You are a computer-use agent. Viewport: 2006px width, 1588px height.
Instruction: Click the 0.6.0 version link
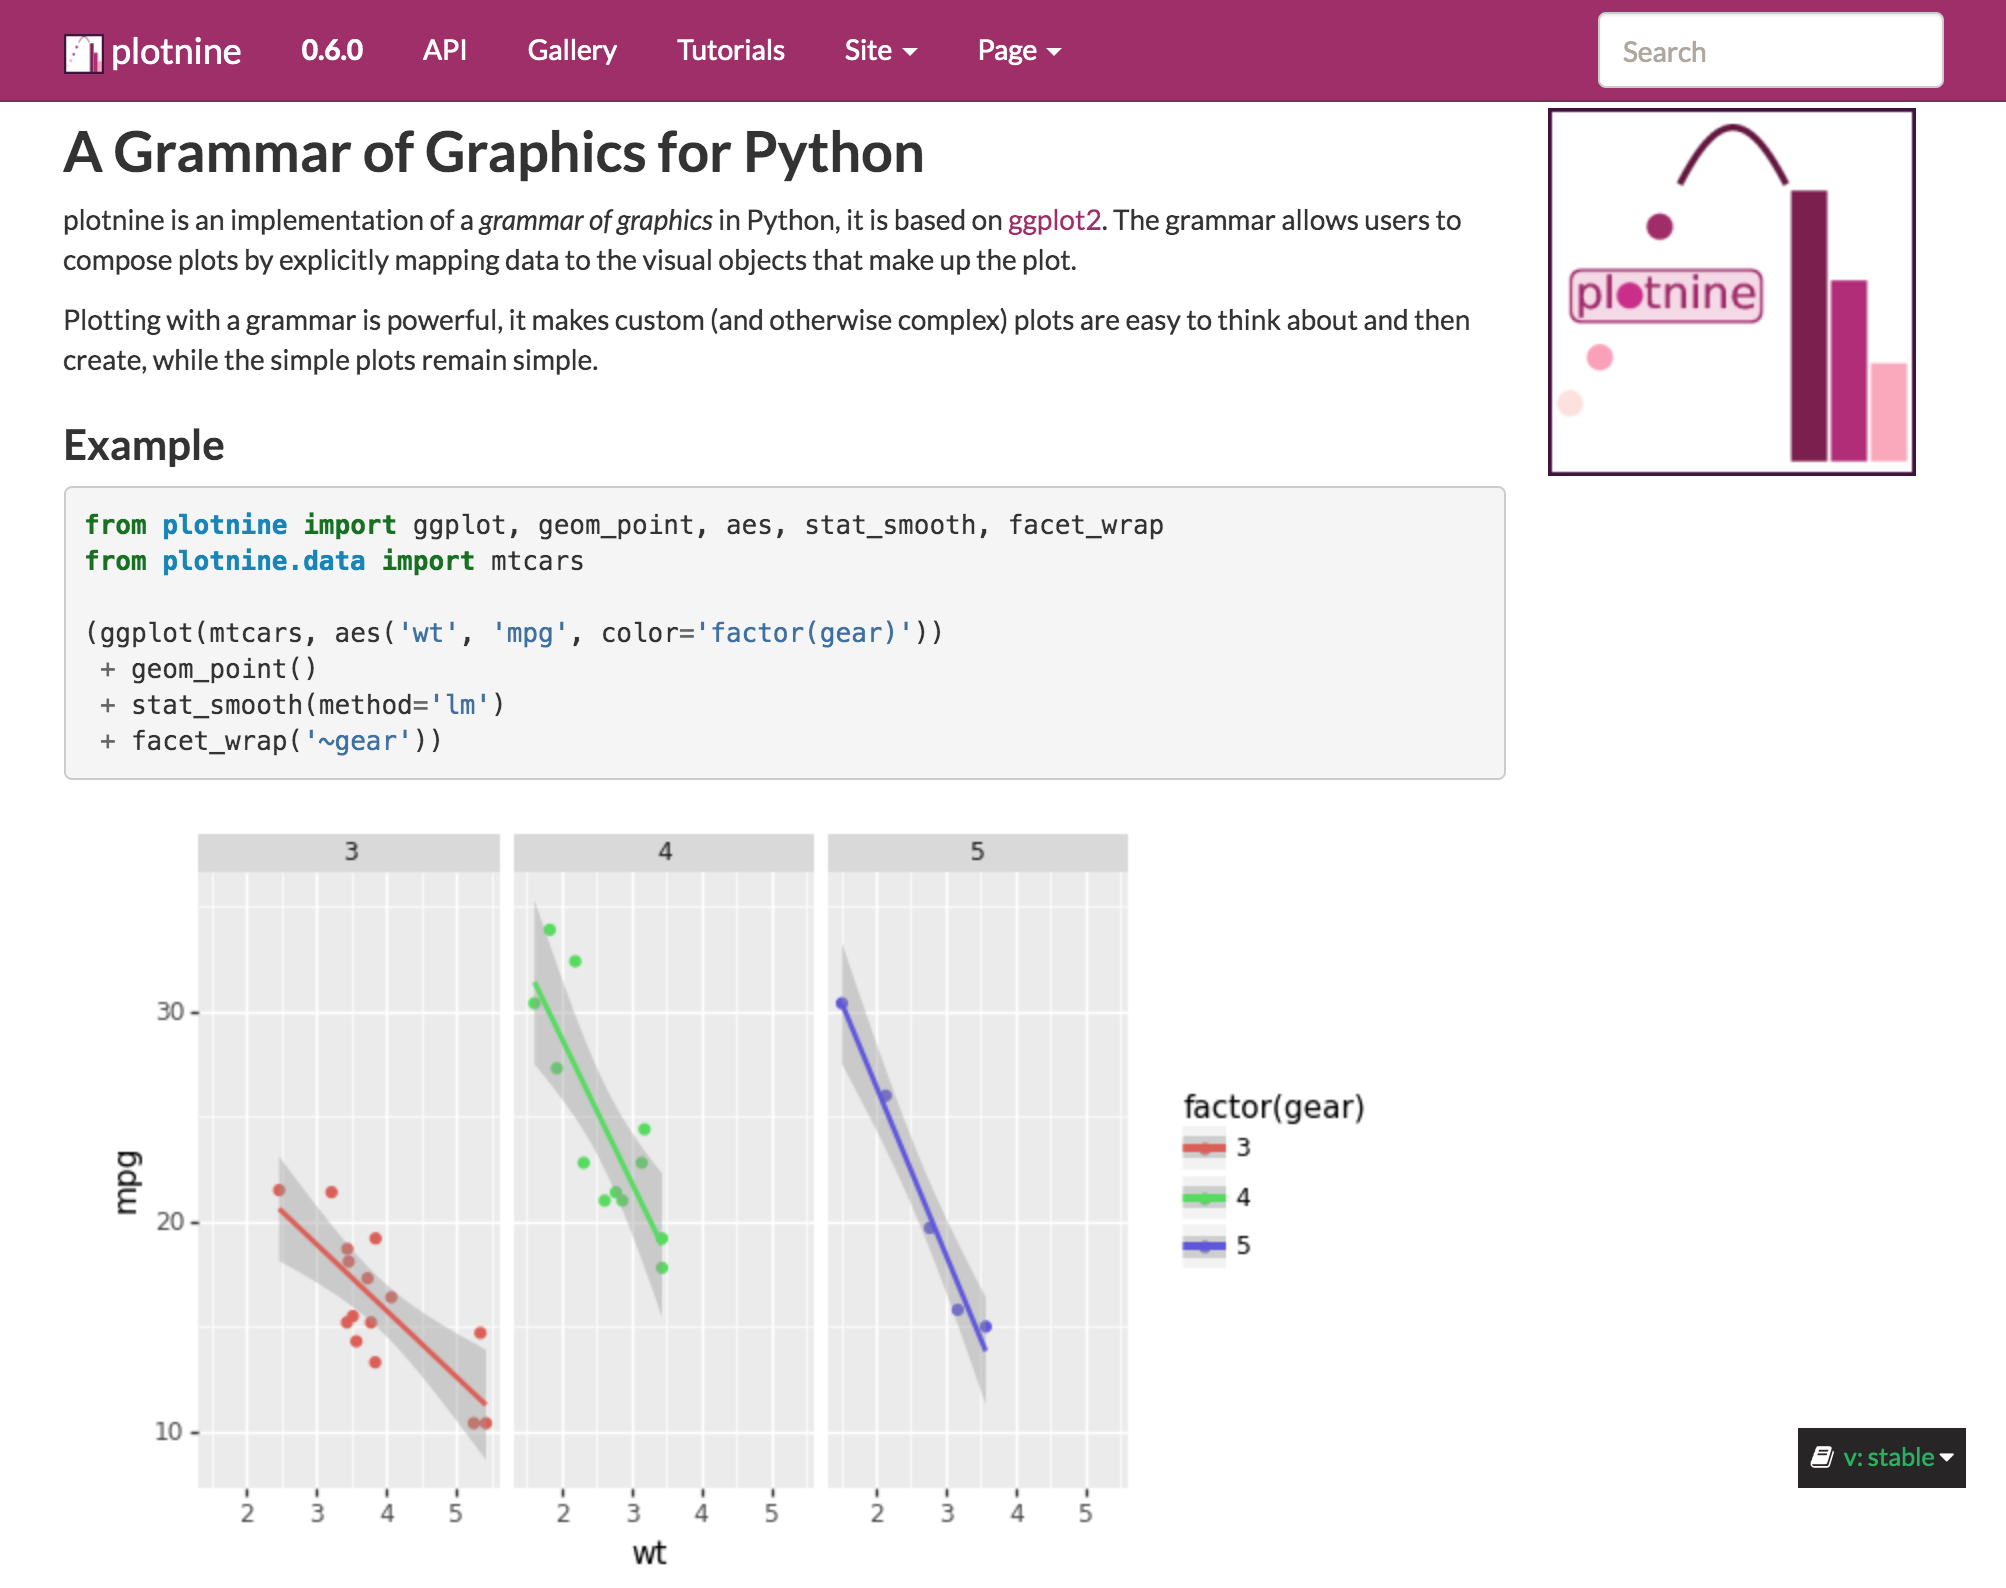tap(332, 50)
